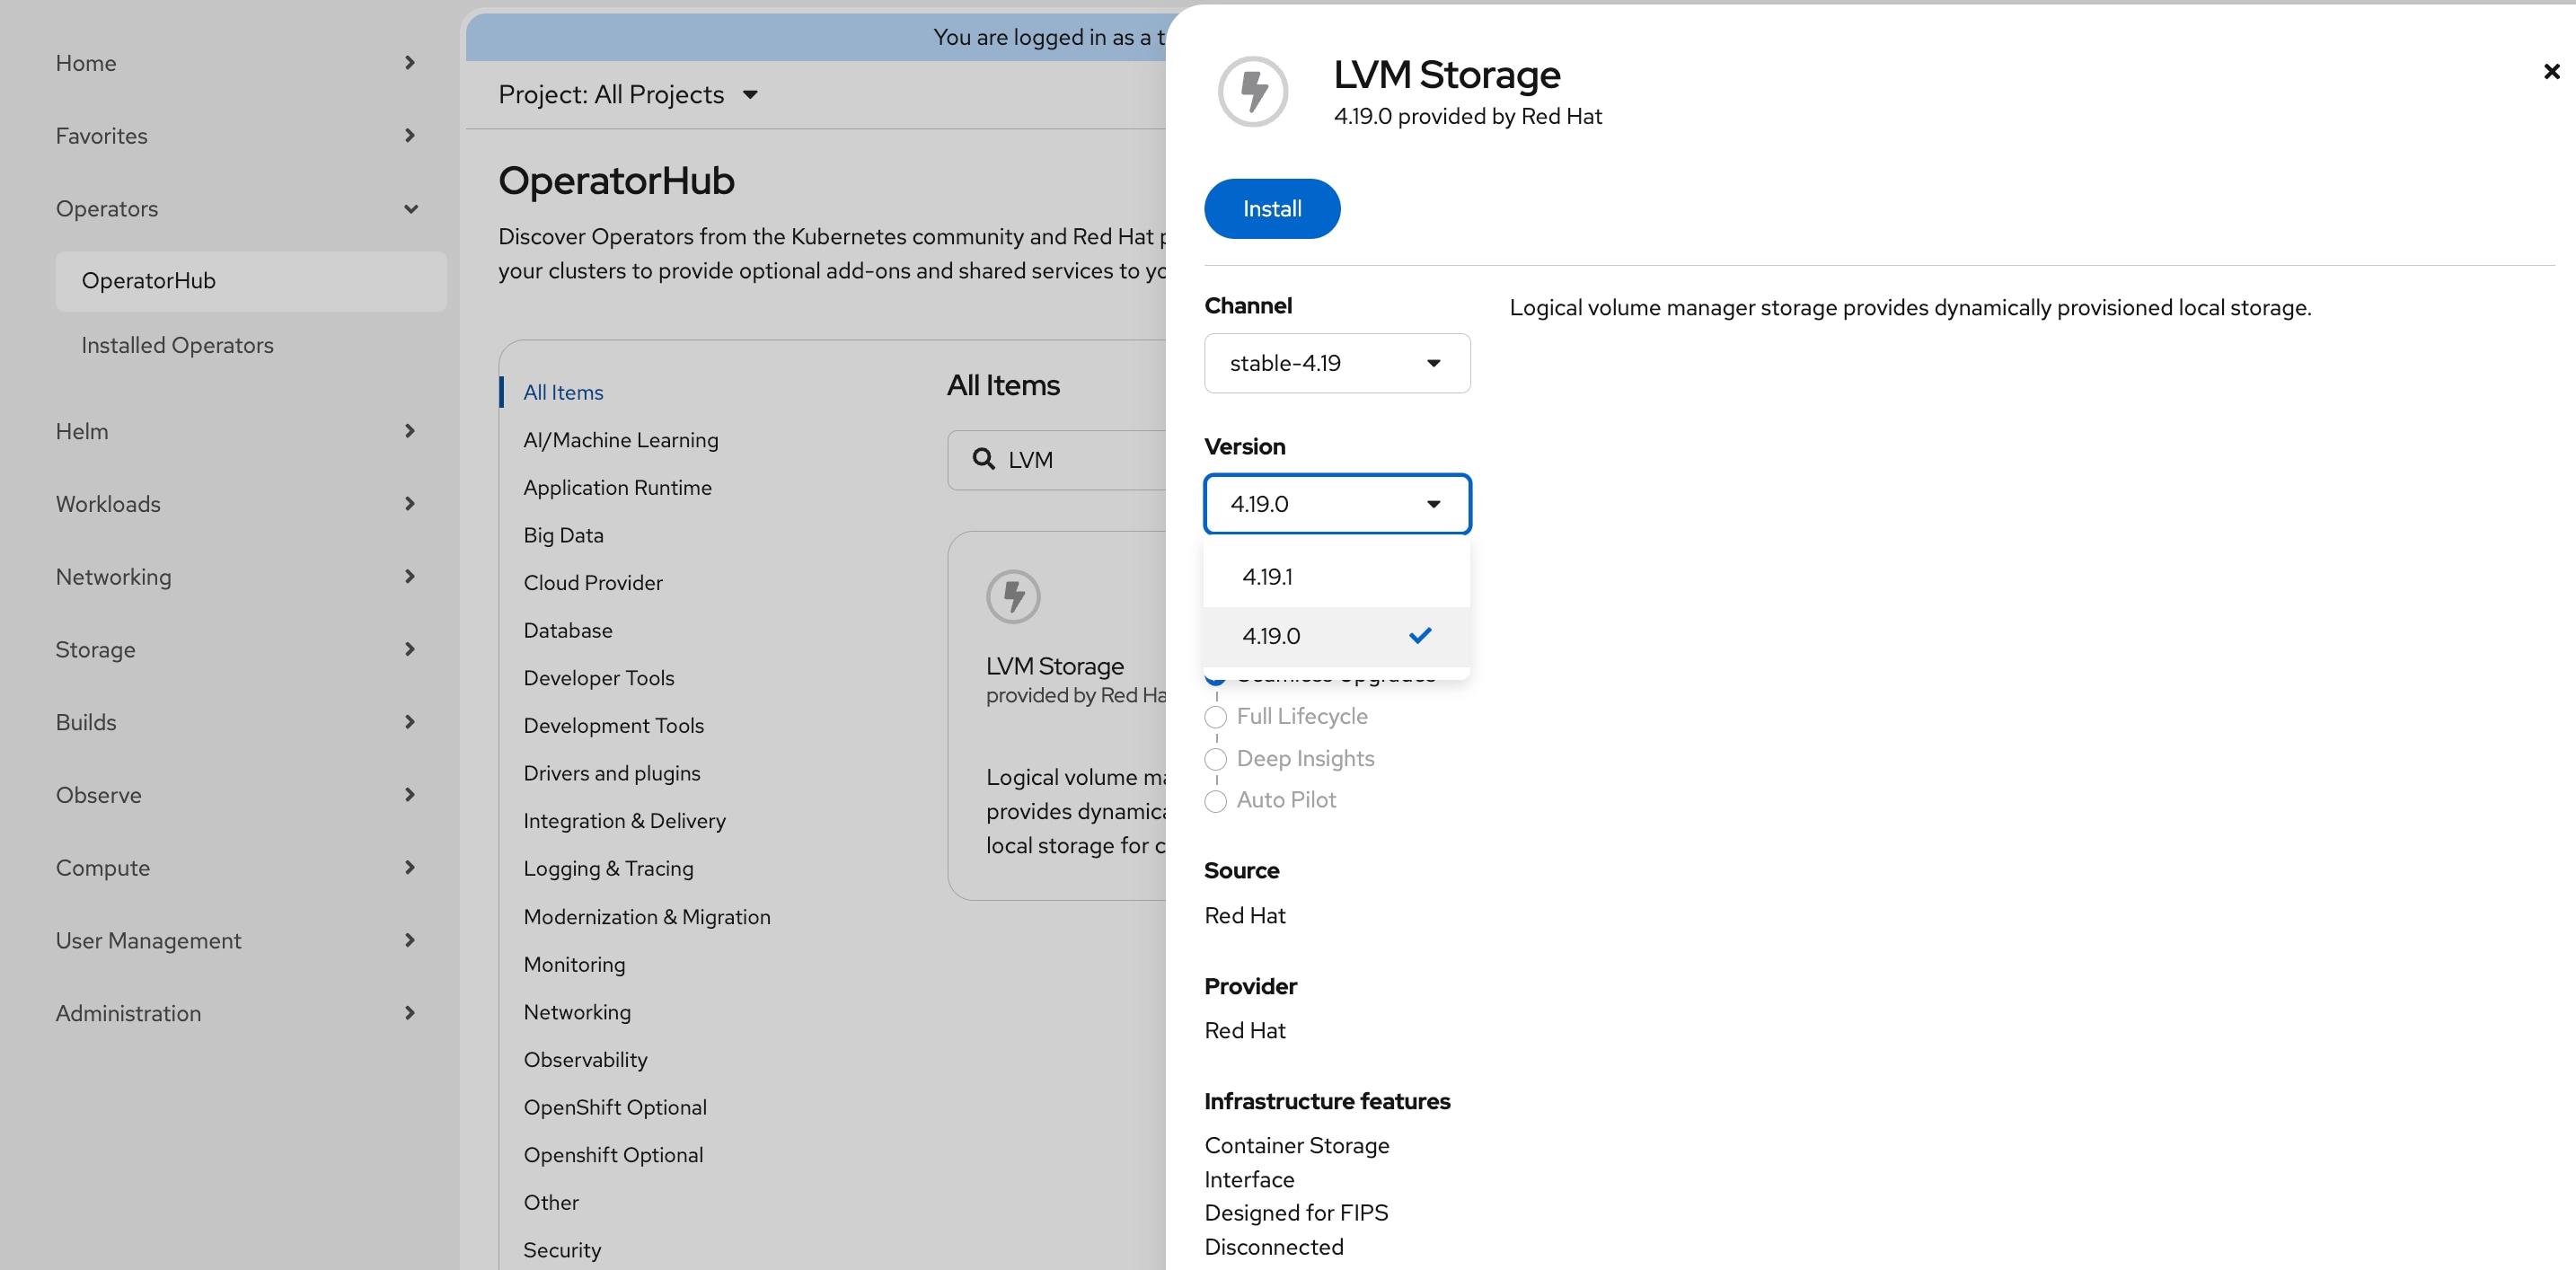Expand the Networking sidebar section
This screenshot has width=2576, height=1270.
pyautogui.click(x=236, y=577)
